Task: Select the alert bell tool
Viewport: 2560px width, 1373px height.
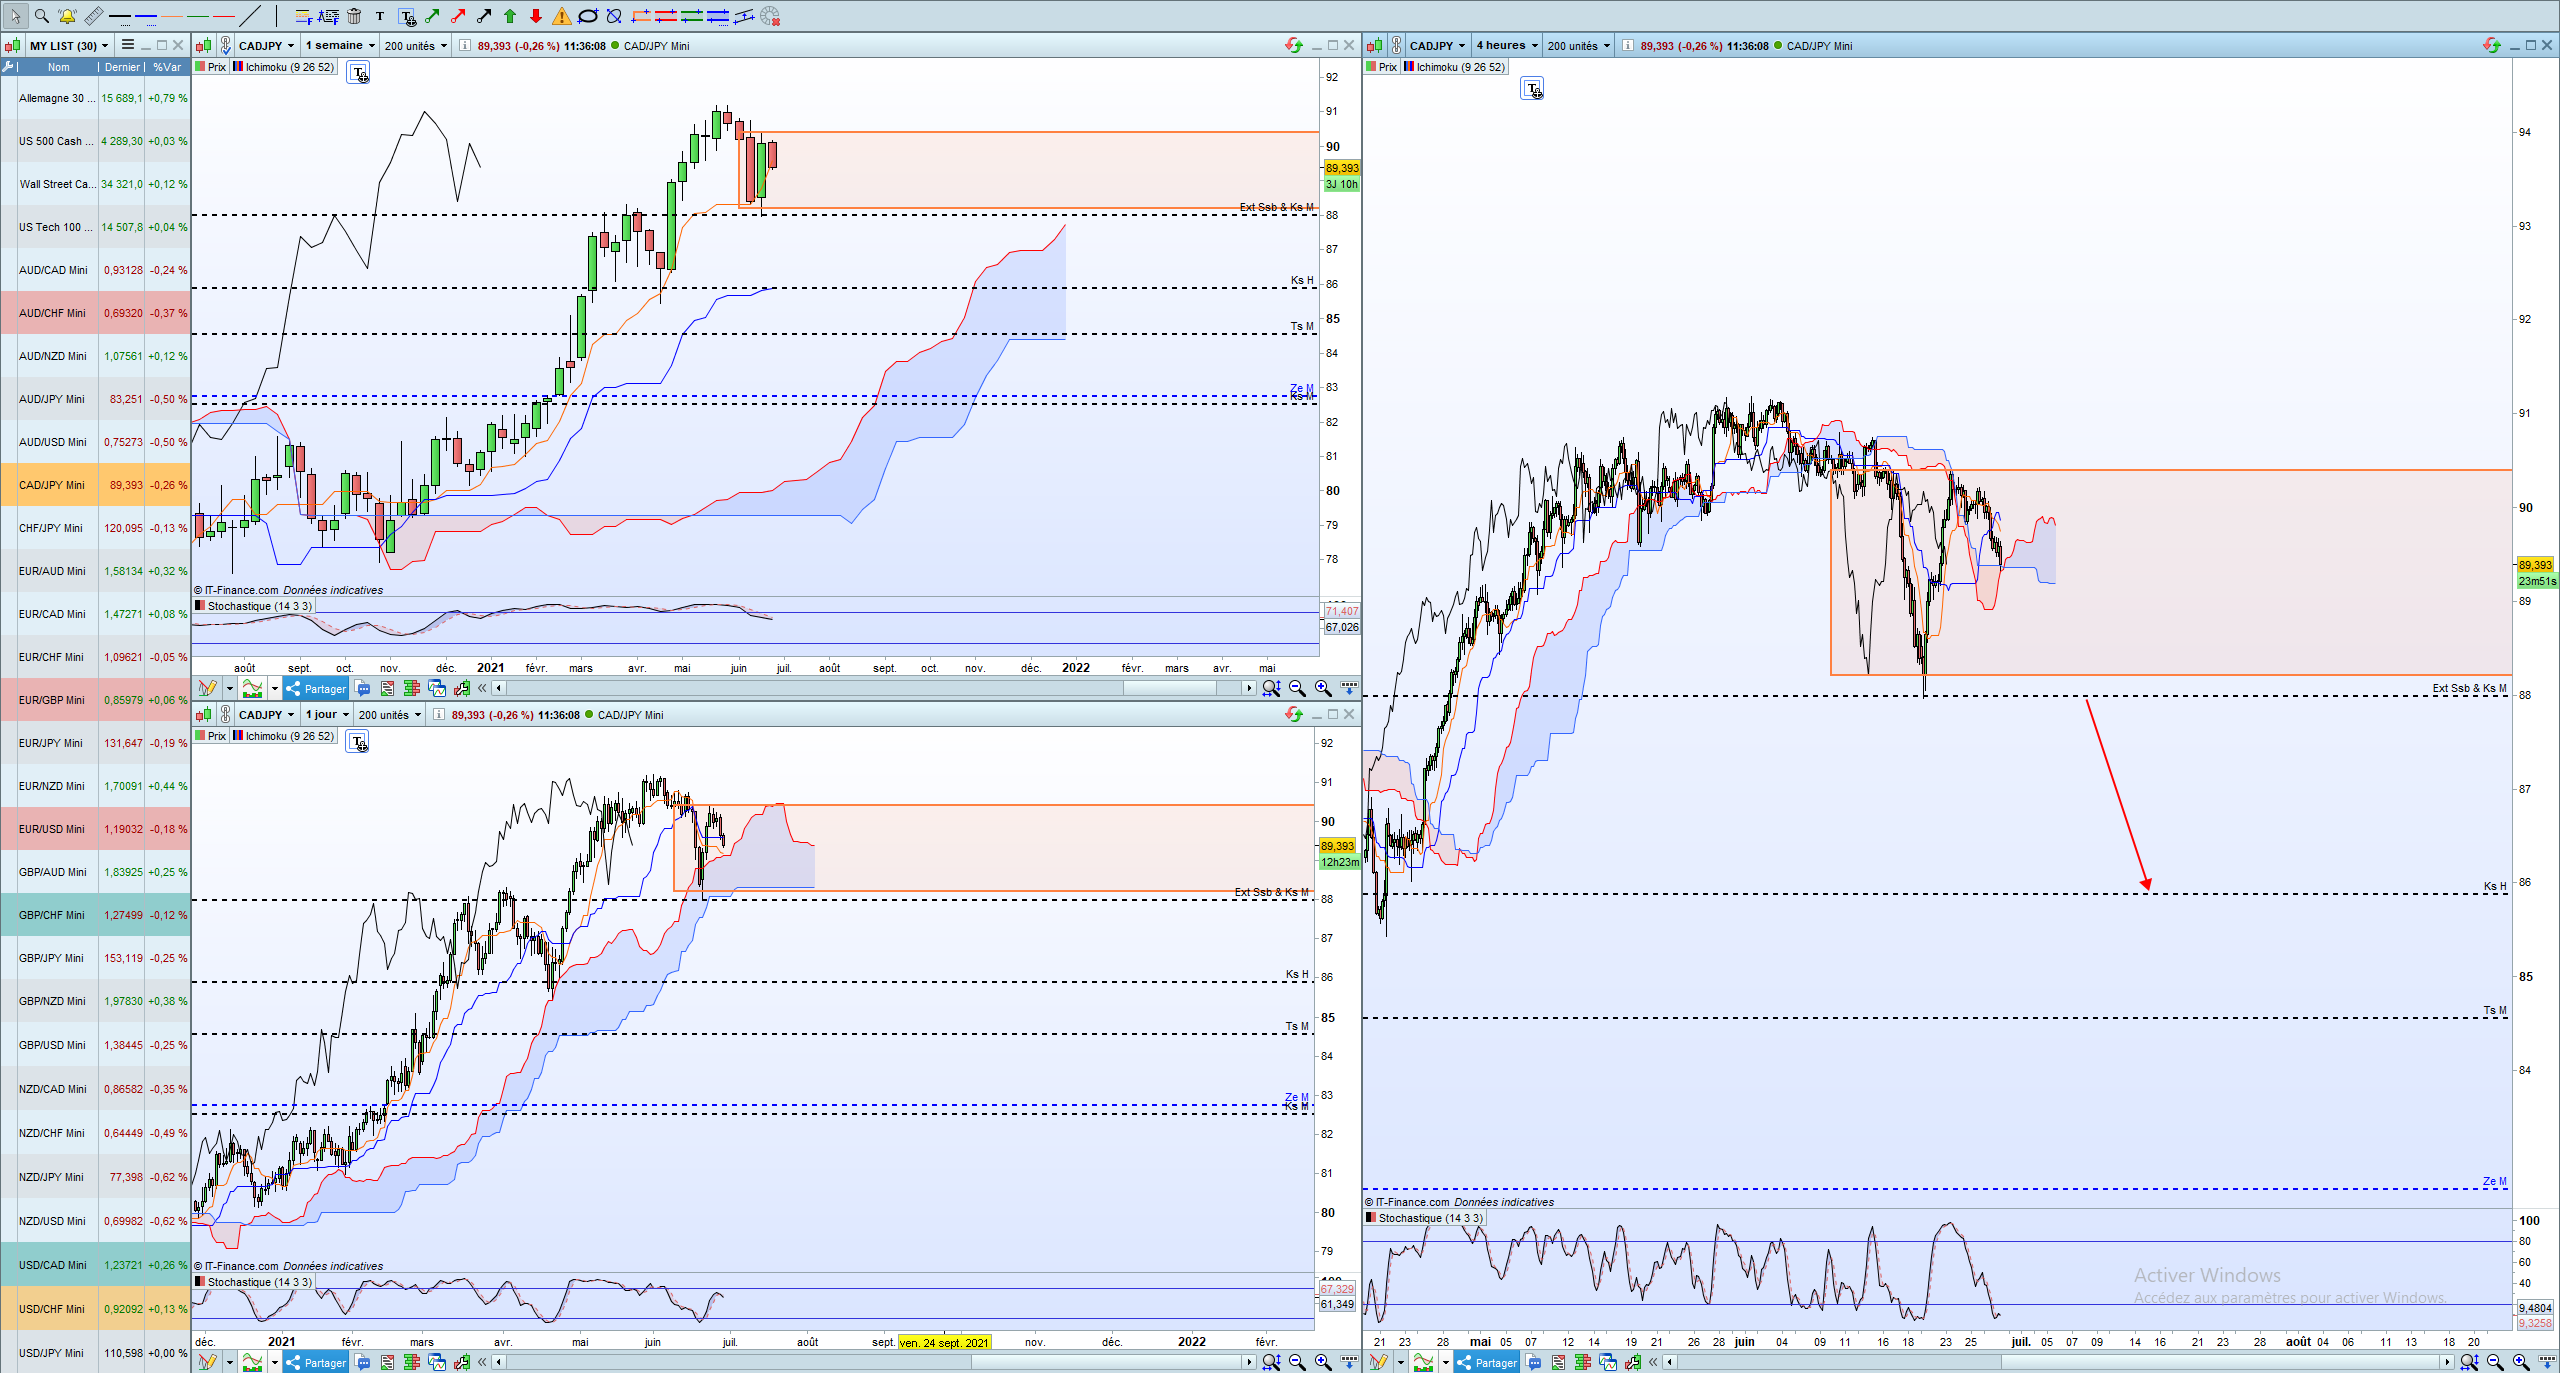Action: [x=67, y=16]
